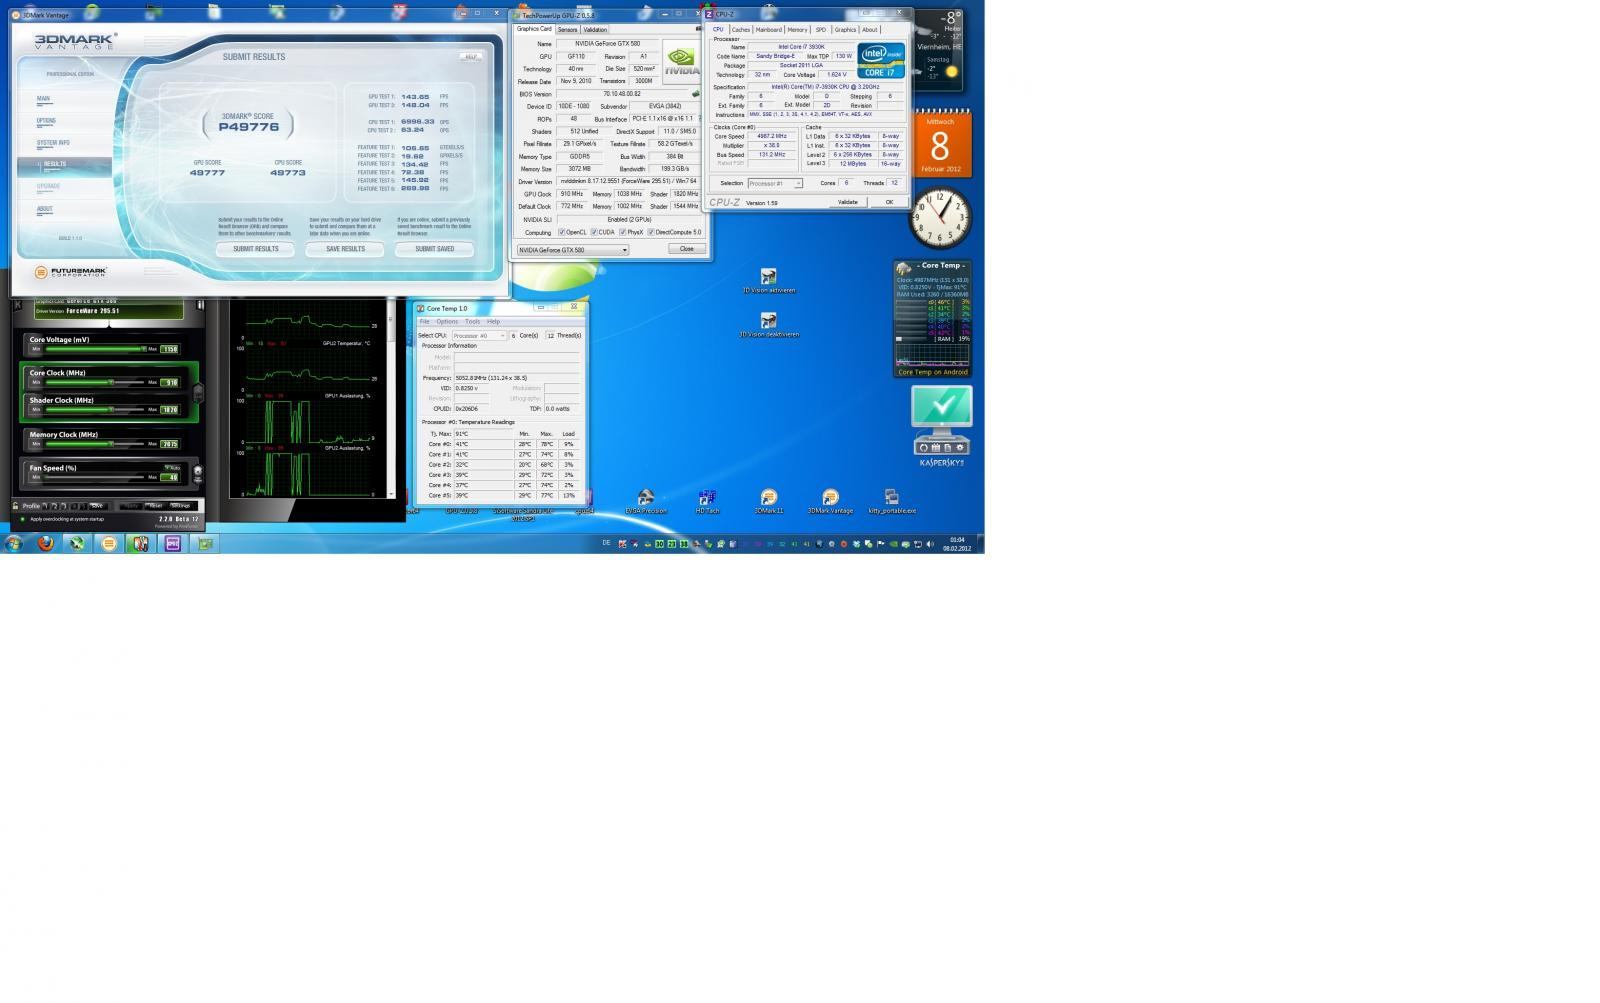Click Memory Clock value field 2075
The image size is (1600, 1003).
pyautogui.click(x=170, y=444)
